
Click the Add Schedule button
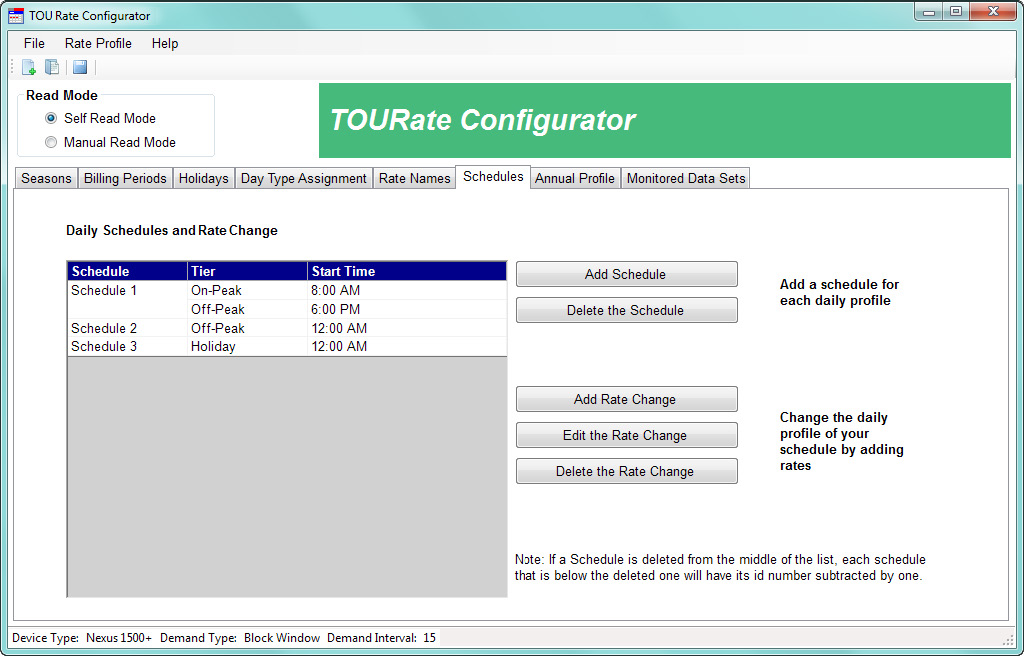click(626, 274)
